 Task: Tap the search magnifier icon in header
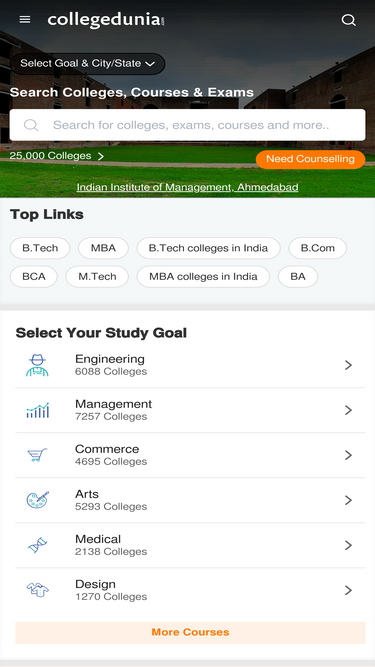click(x=349, y=20)
